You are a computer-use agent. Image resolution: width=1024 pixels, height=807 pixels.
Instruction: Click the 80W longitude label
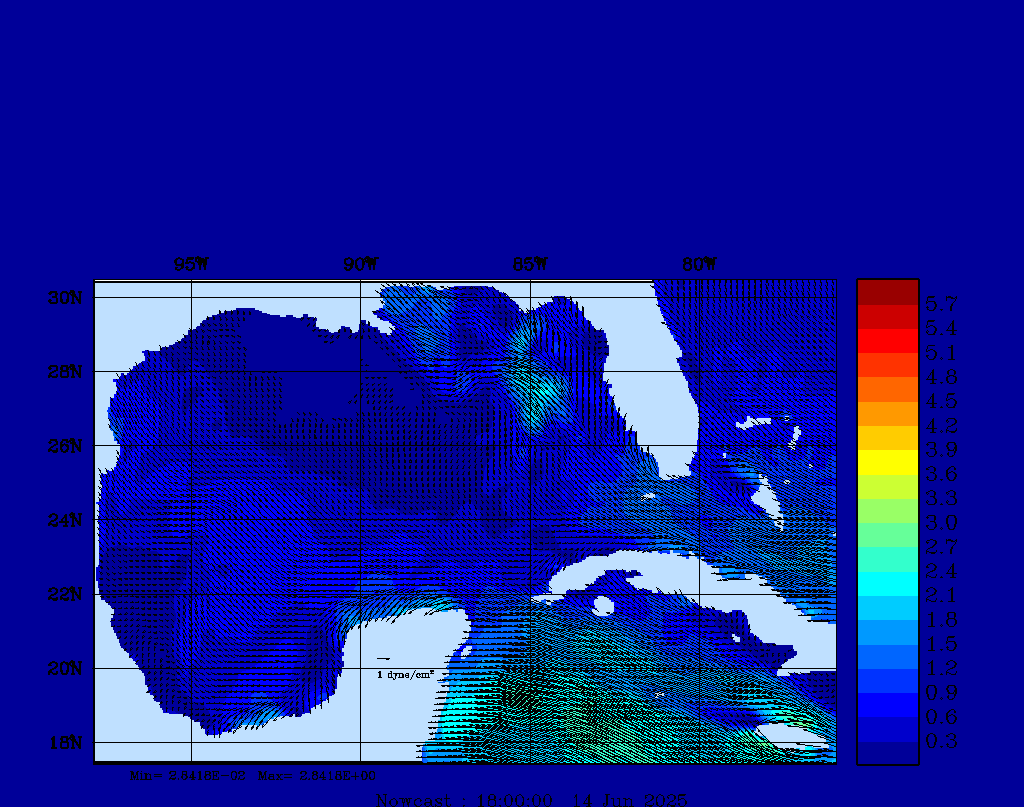699,265
